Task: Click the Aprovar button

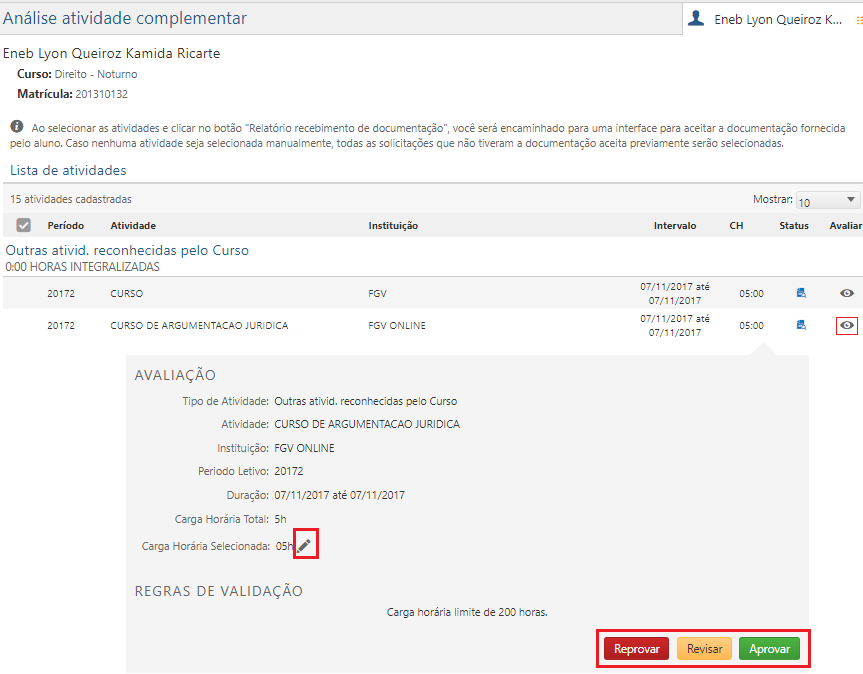Action: (770, 648)
